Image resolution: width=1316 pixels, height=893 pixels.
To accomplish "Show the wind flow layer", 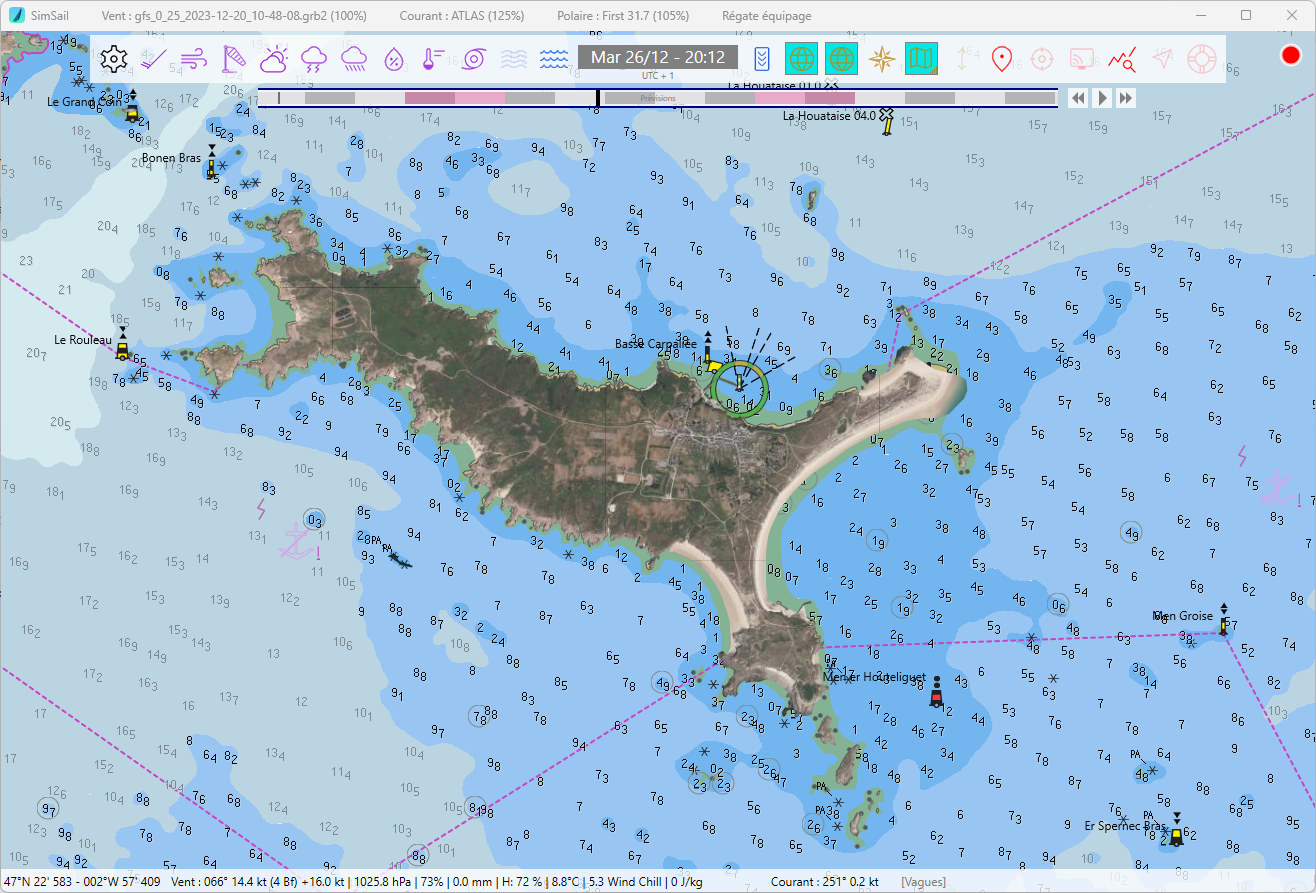I will (194, 59).
